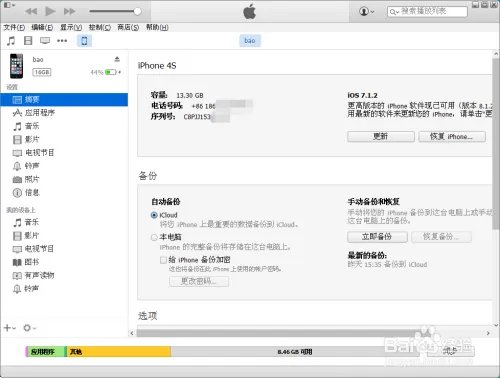Viewport: 500px width, 378px height.
Task: Open the account user icon menu
Action: pyautogui.click(x=366, y=12)
